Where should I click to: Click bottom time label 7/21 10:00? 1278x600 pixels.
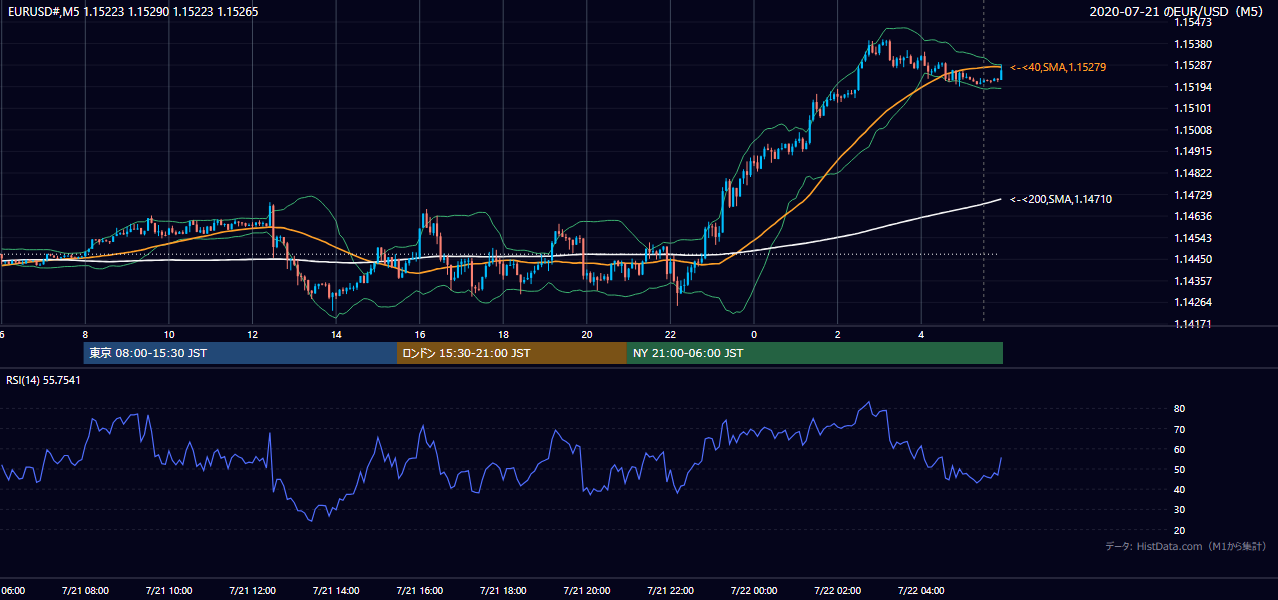coord(169,591)
